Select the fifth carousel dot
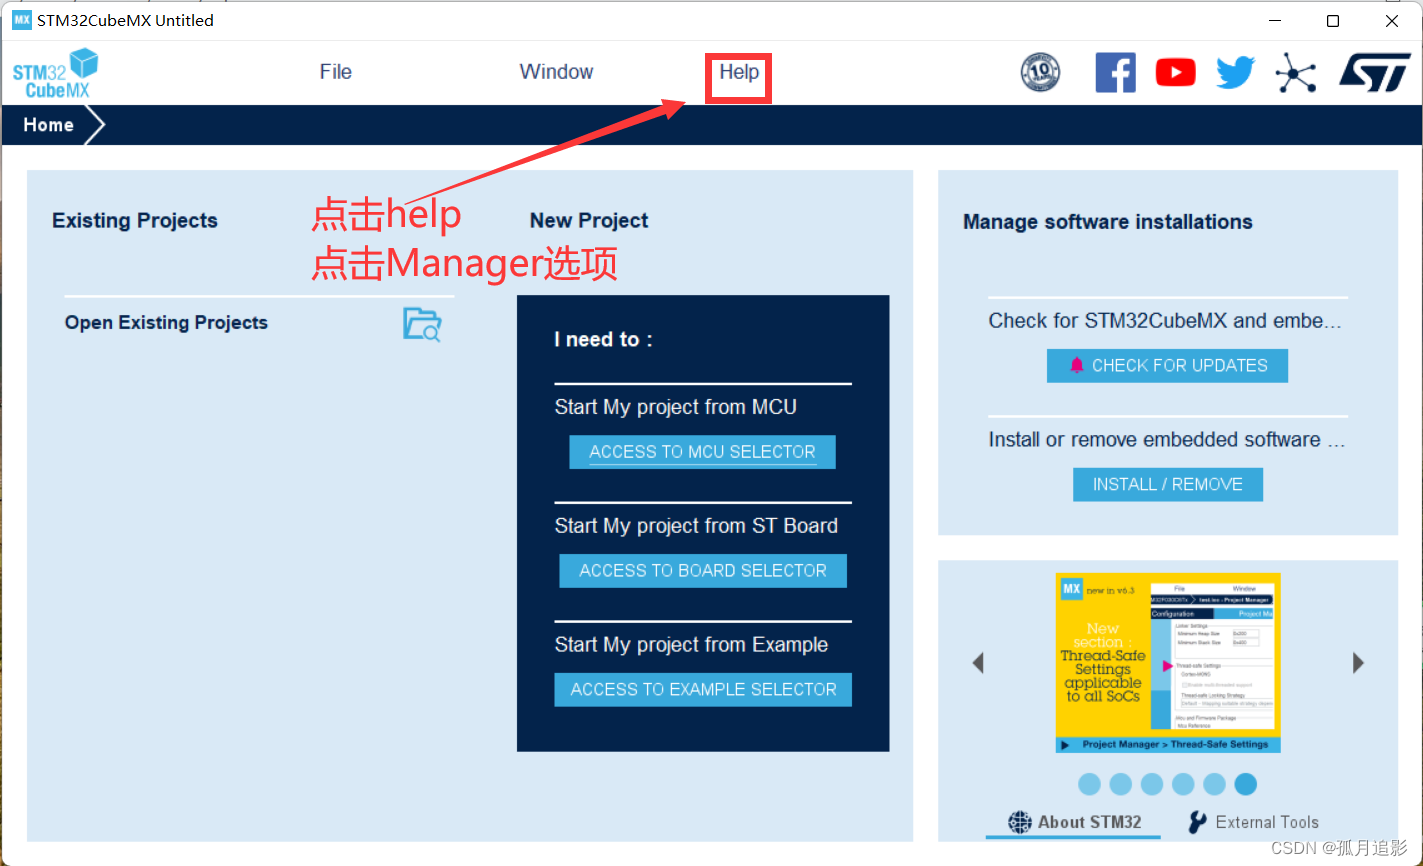 point(1214,784)
